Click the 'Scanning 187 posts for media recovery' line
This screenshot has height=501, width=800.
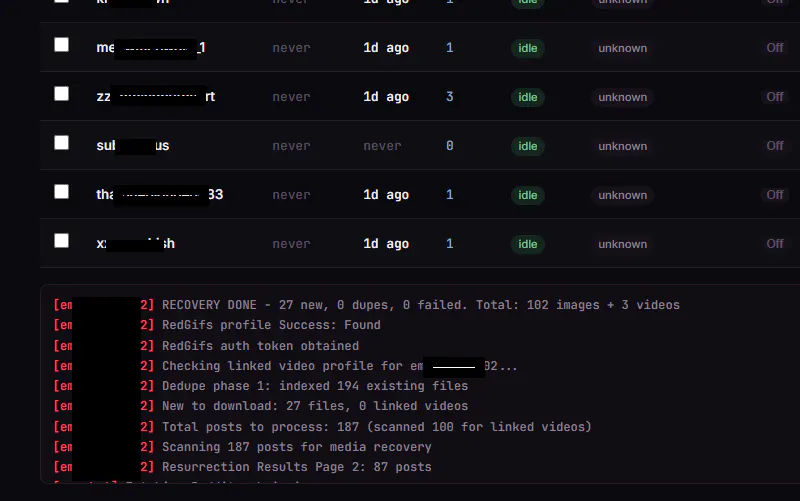[242, 447]
